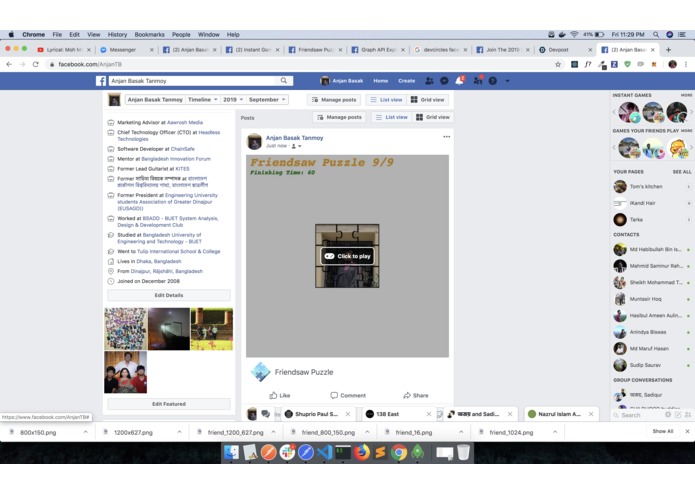Open the ChainSafe link
Screen dimensions: 695x494
[x=183, y=149]
